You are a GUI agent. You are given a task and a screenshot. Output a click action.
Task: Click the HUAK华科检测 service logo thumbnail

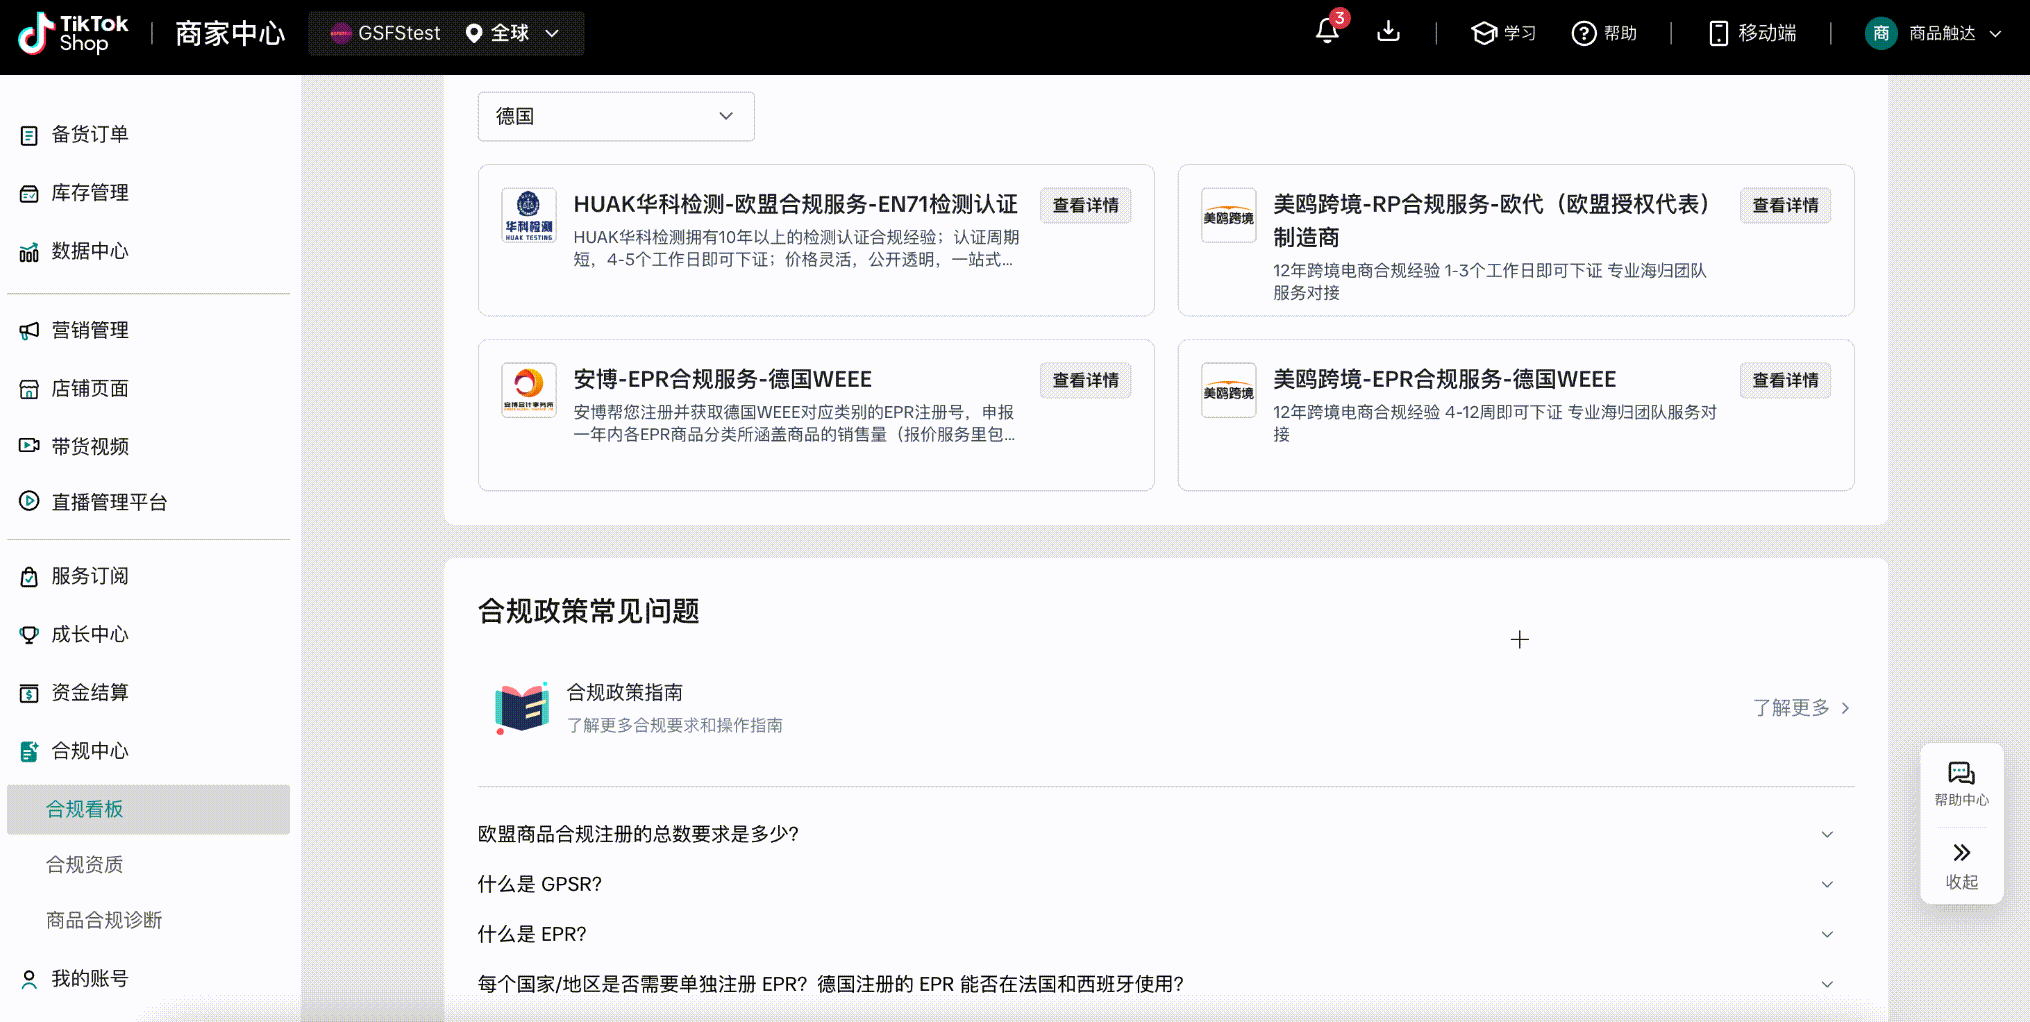click(x=528, y=215)
